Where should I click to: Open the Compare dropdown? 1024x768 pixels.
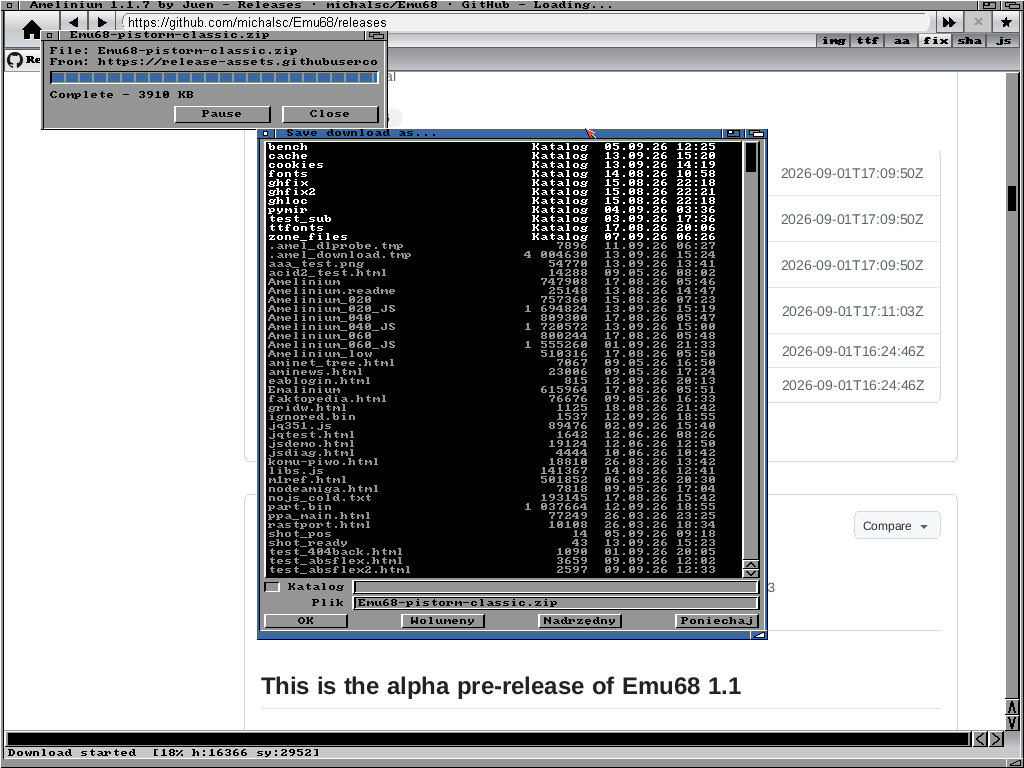[897, 526]
